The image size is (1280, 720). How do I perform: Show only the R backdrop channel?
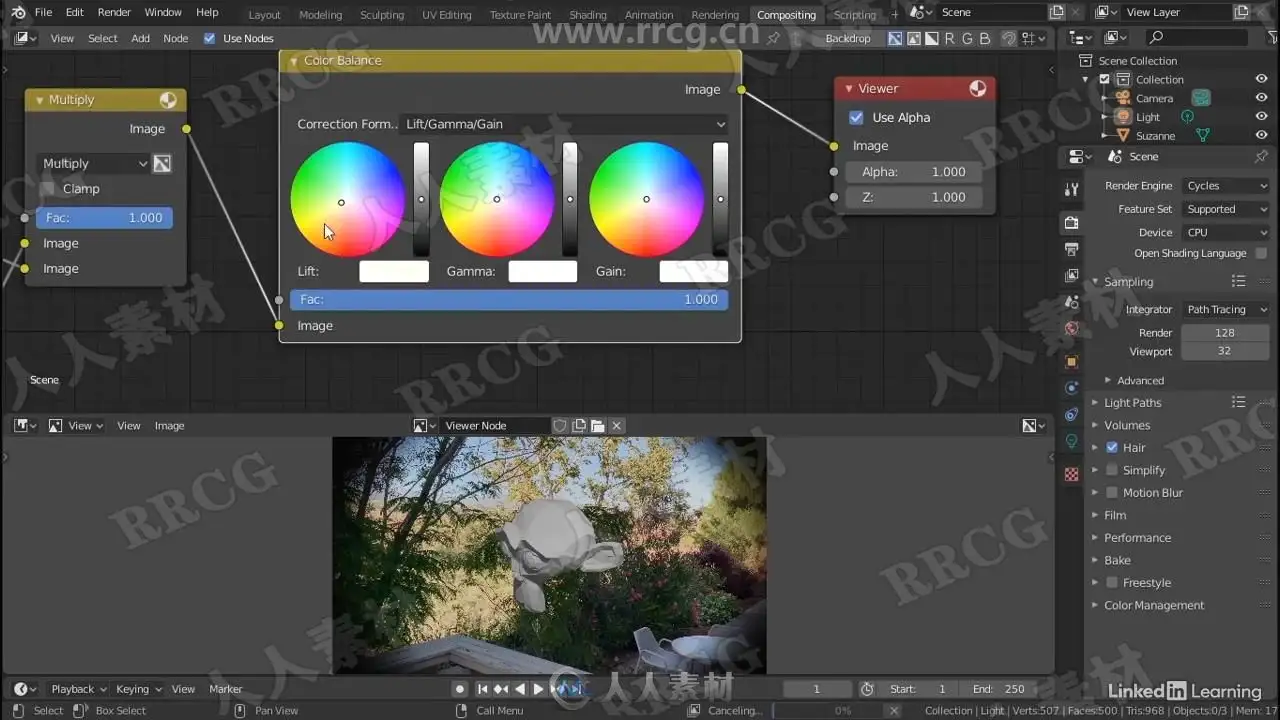(x=949, y=38)
